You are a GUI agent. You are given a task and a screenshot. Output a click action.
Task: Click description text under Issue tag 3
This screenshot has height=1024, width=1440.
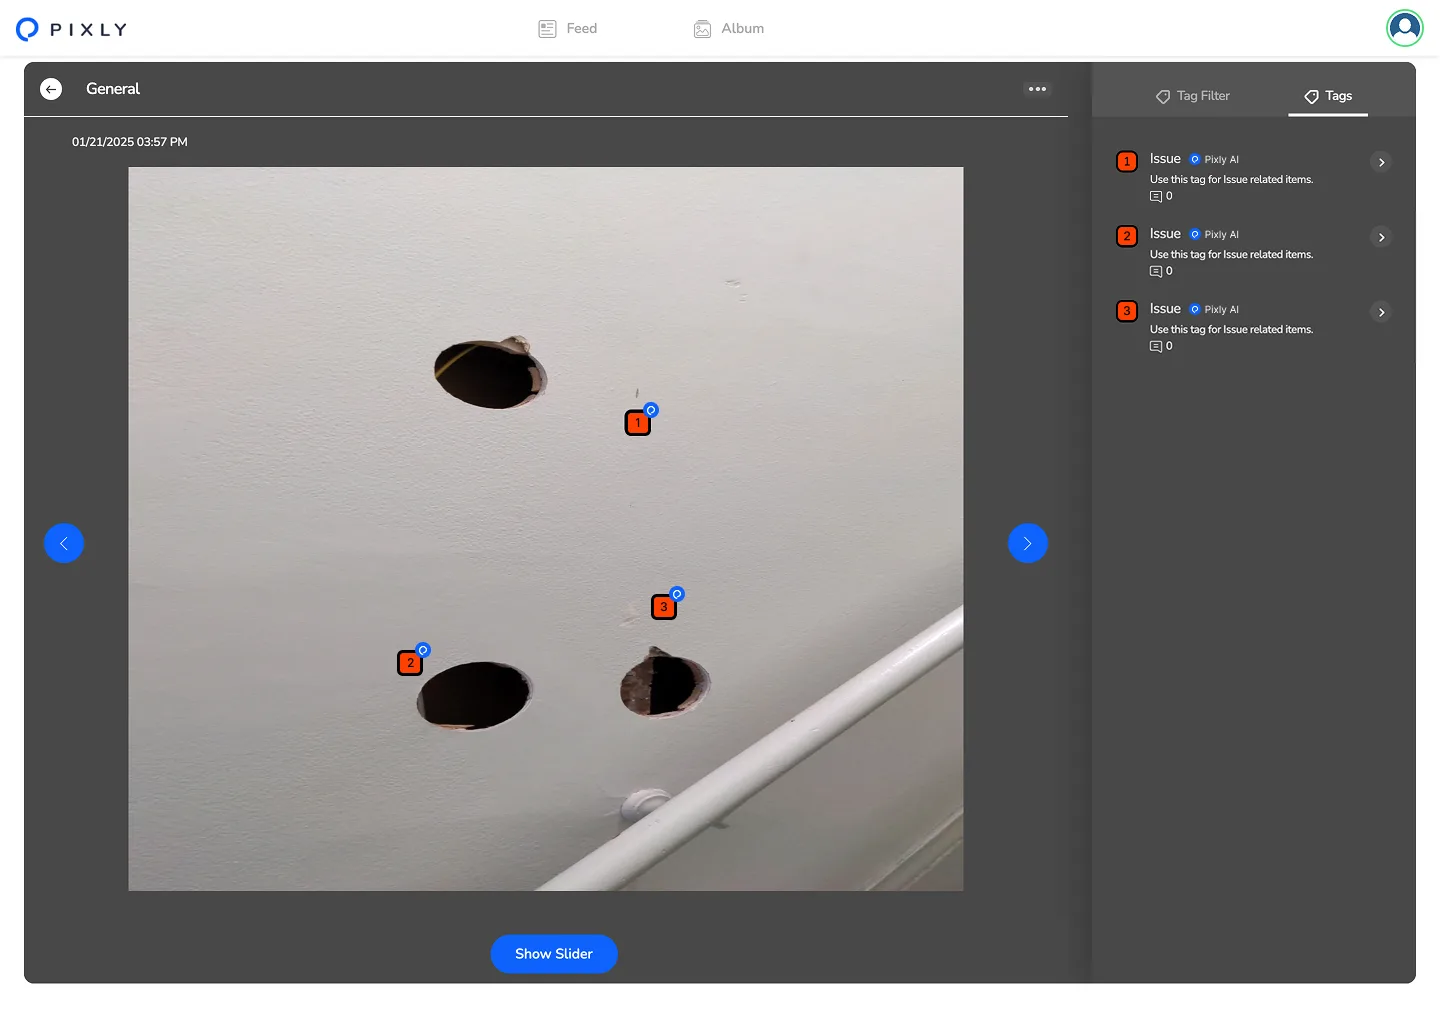1231,330
